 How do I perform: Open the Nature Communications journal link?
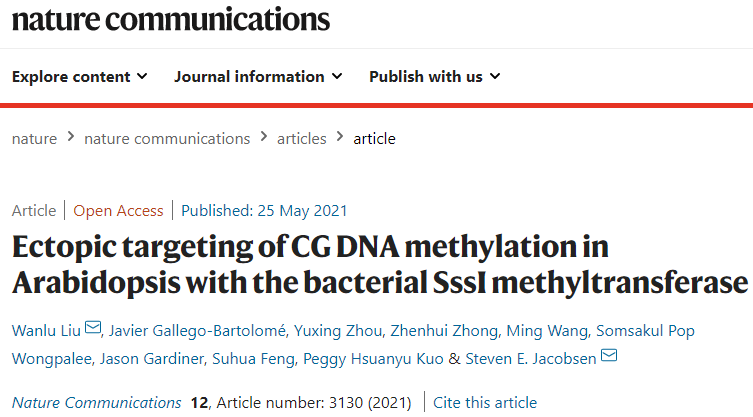click(x=97, y=403)
